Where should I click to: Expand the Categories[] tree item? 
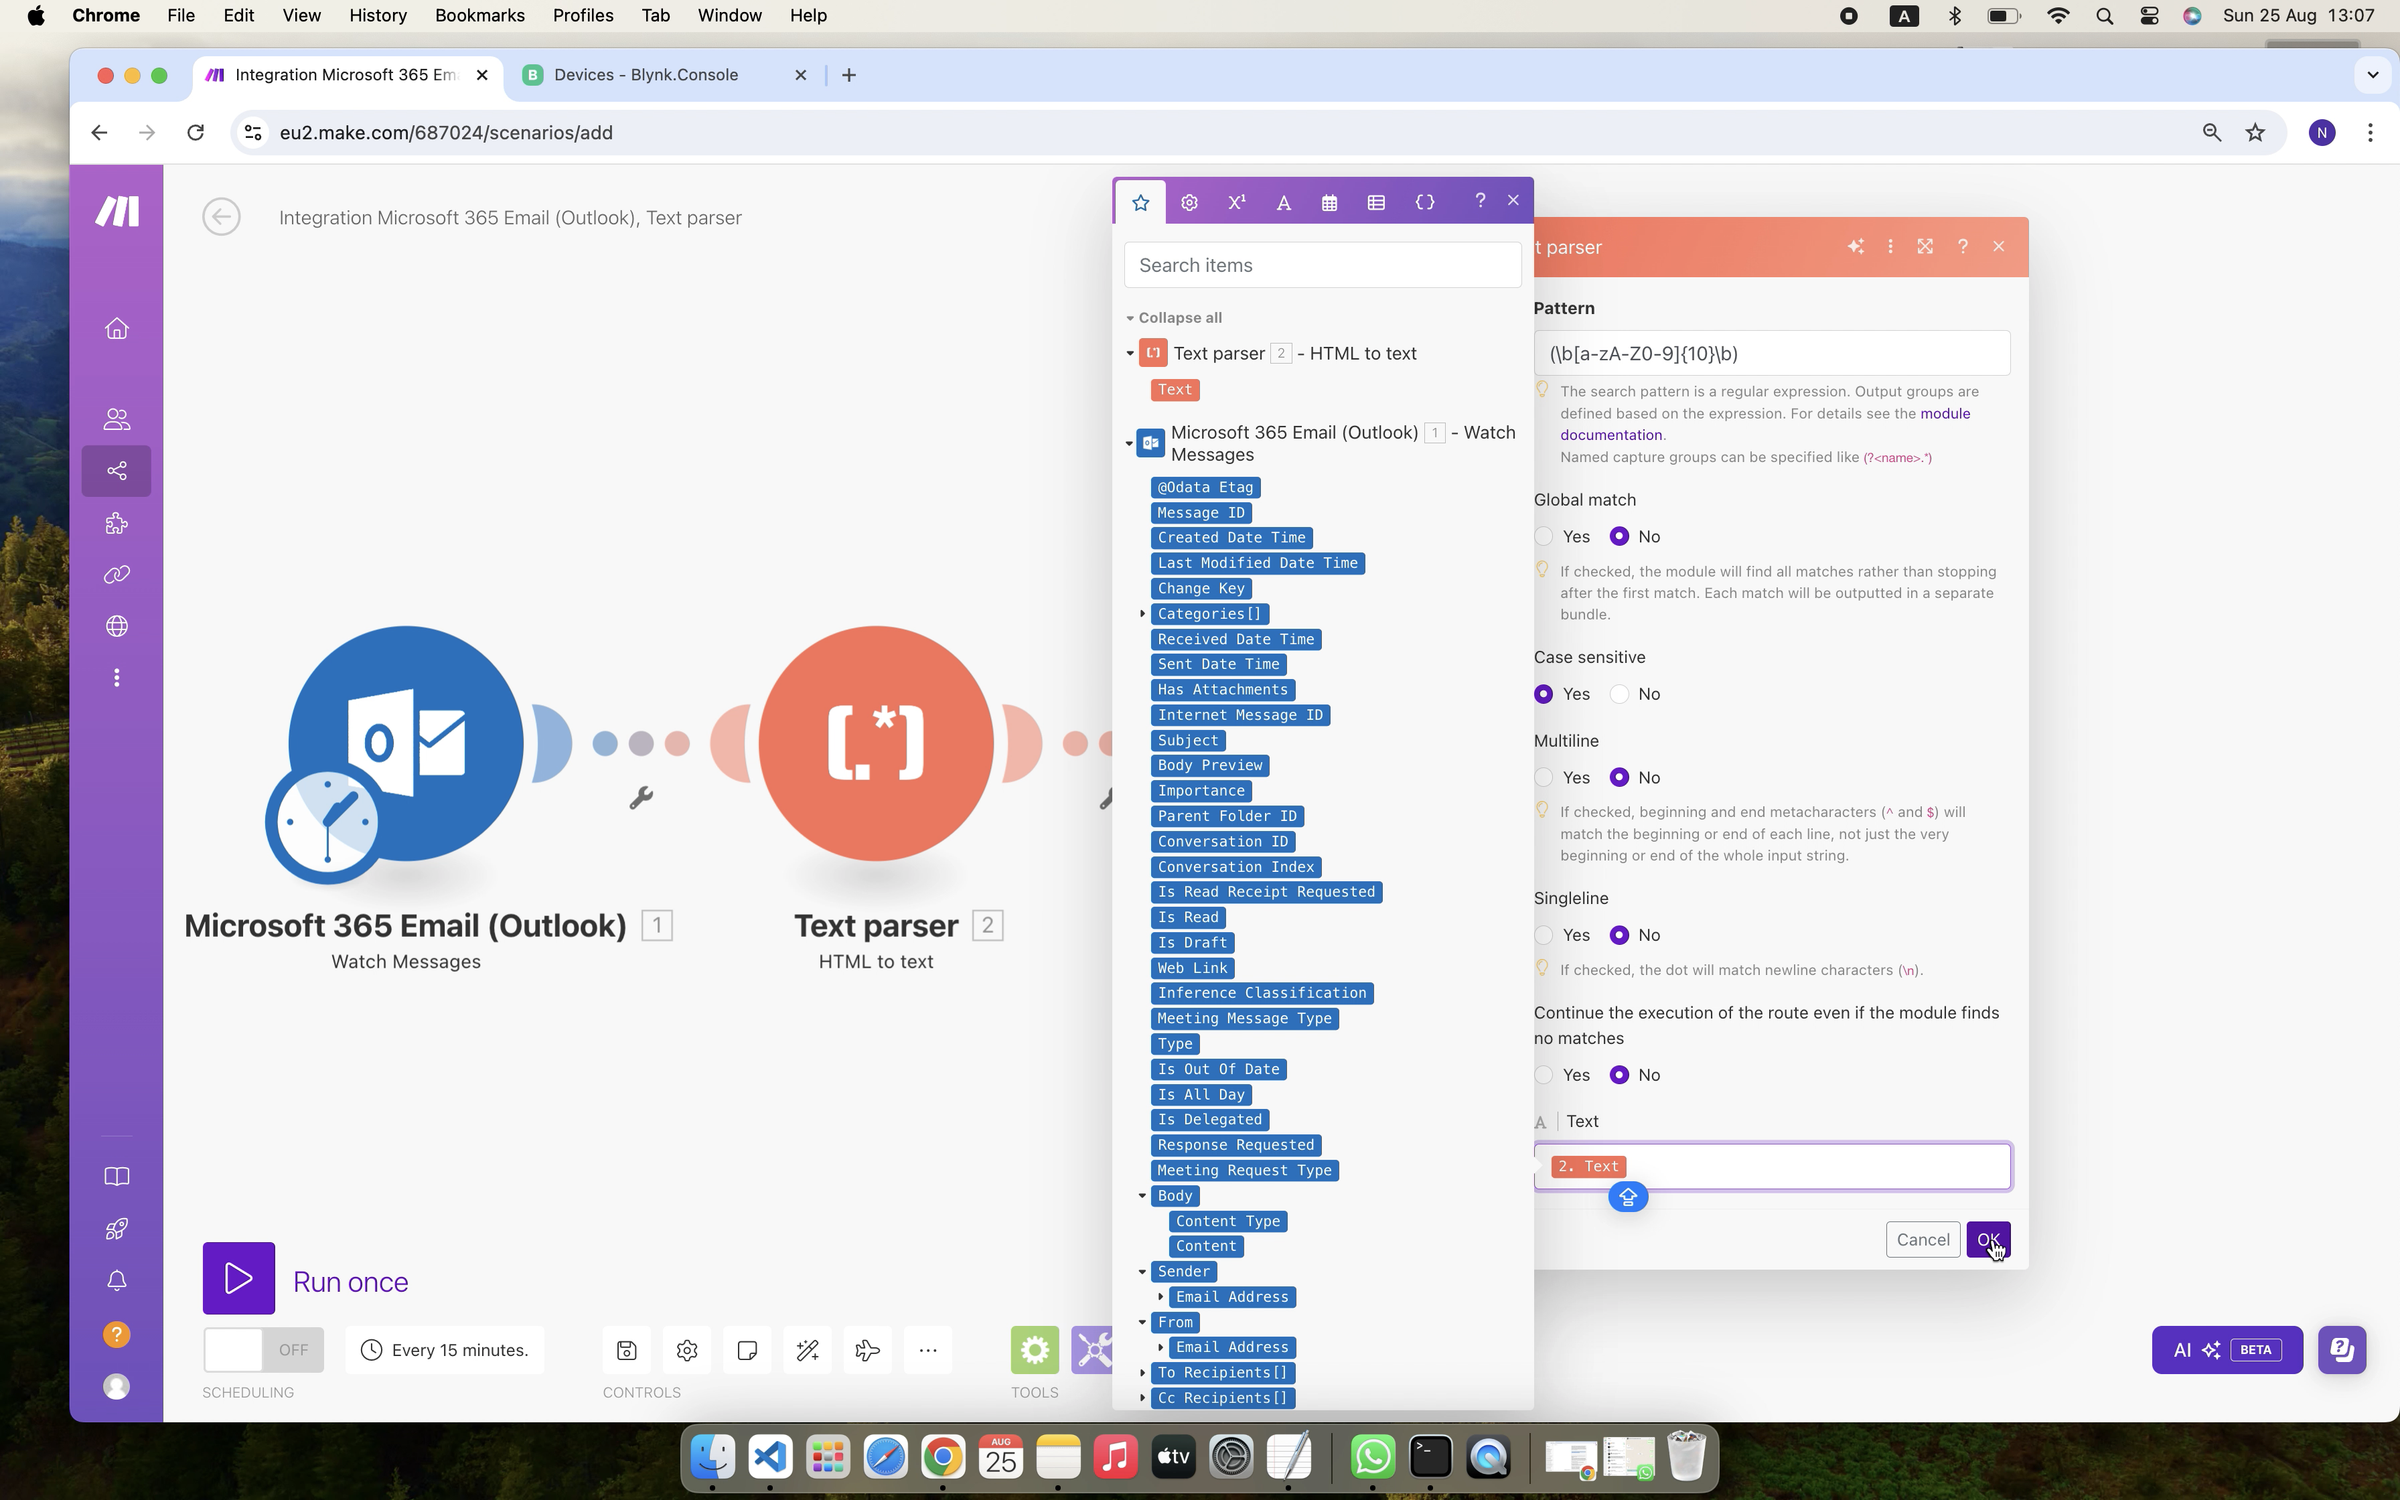click(1143, 614)
